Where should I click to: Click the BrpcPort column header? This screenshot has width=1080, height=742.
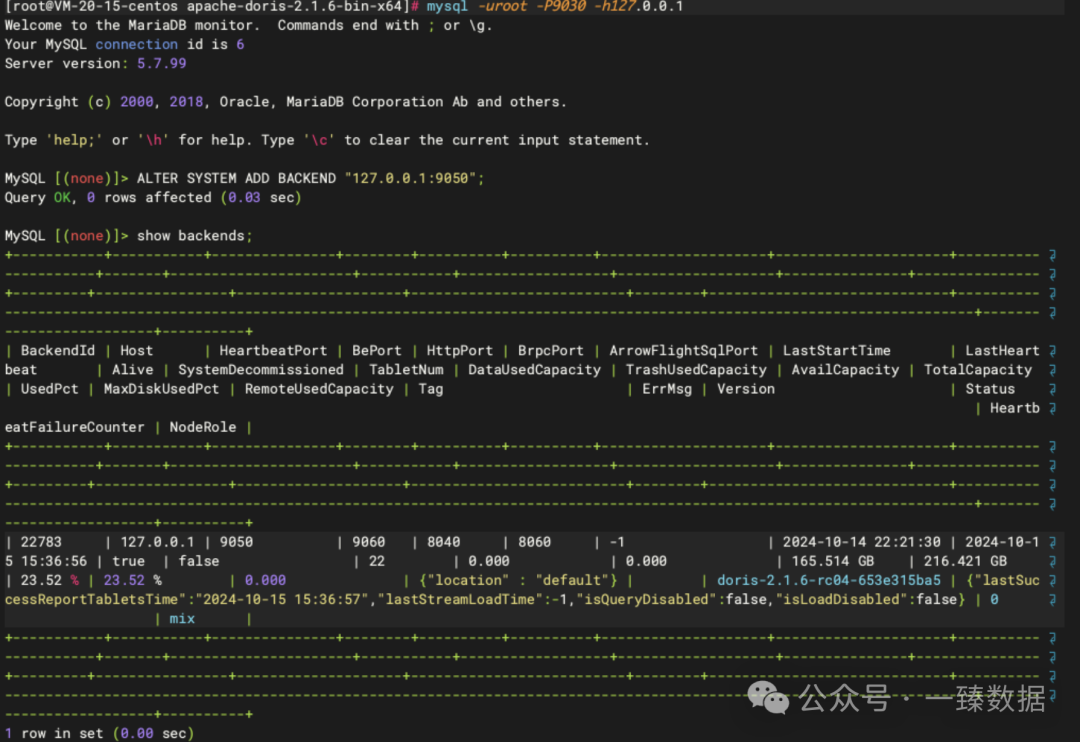(550, 351)
